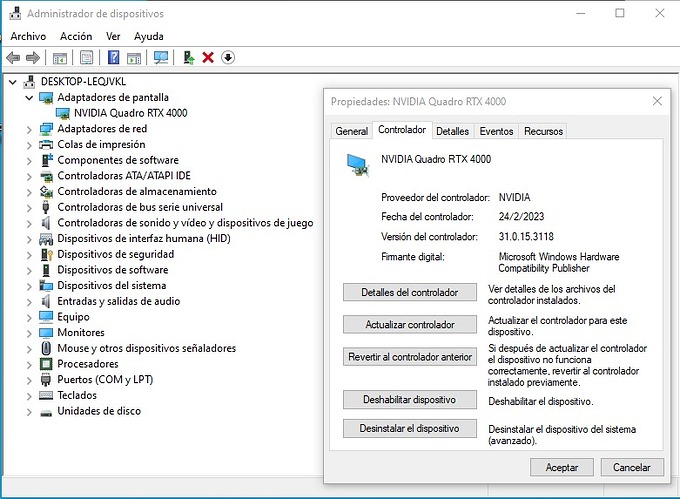
Task: Click the show/hide console tree icon
Action: pos(59,58)
